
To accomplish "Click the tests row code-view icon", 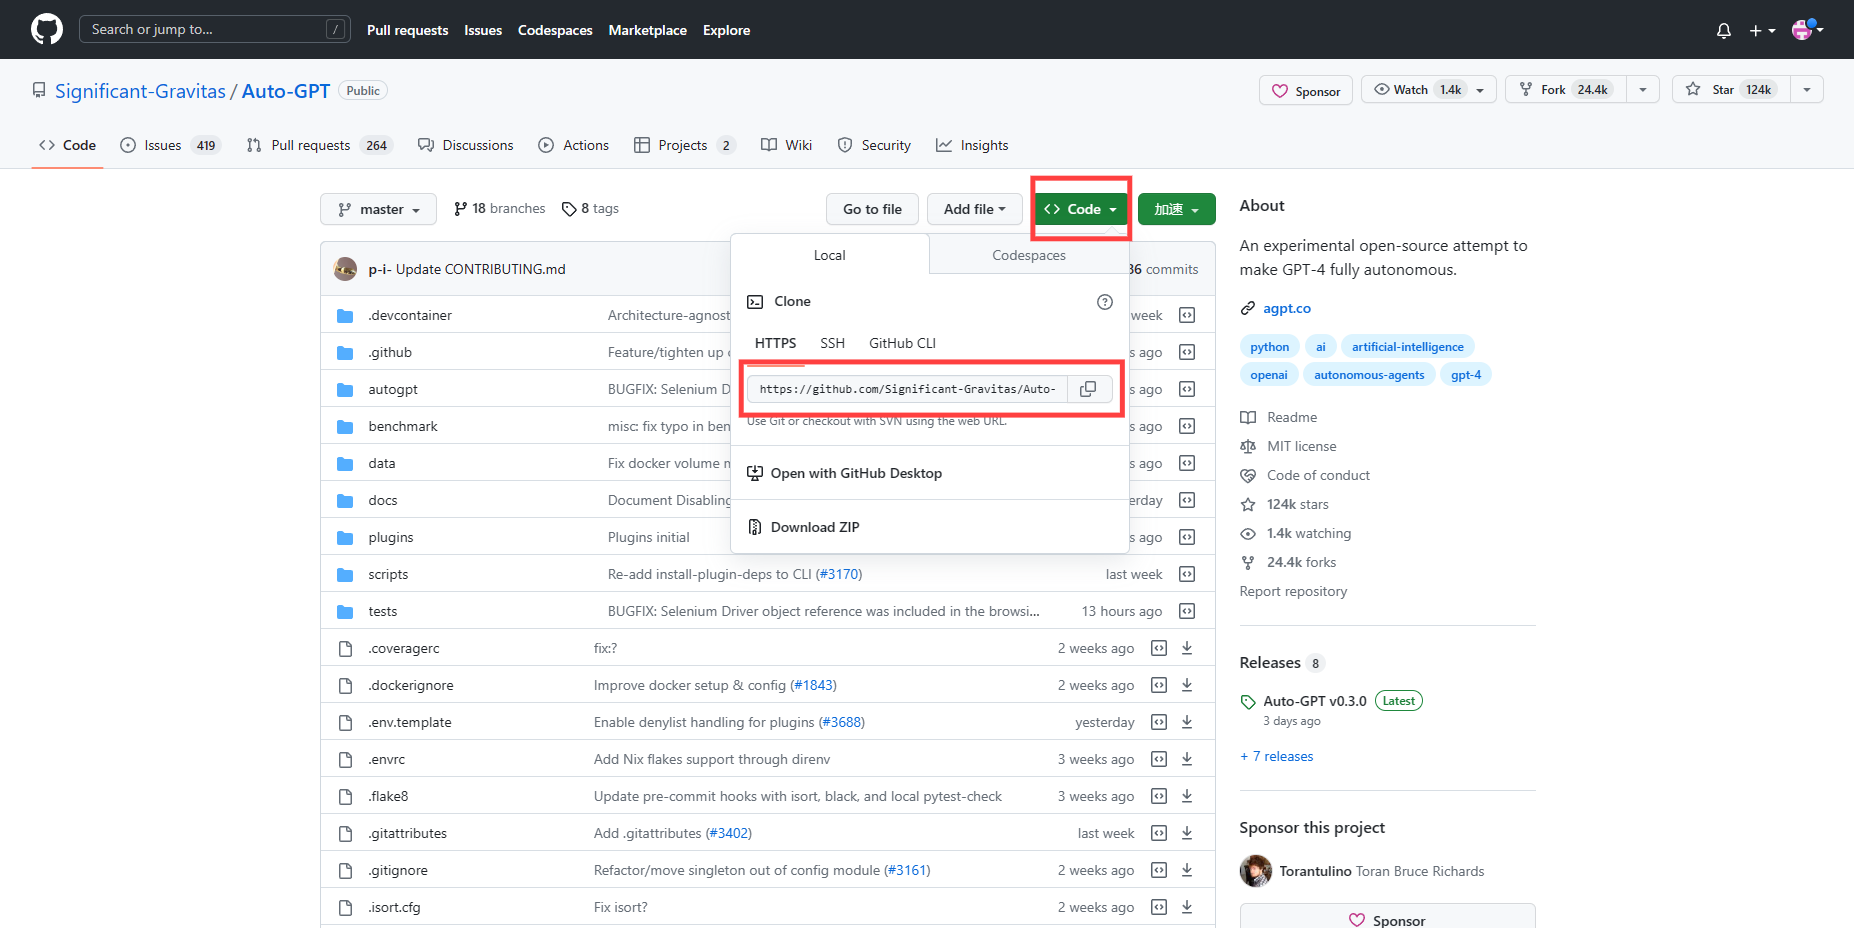I will point(1187,611).
